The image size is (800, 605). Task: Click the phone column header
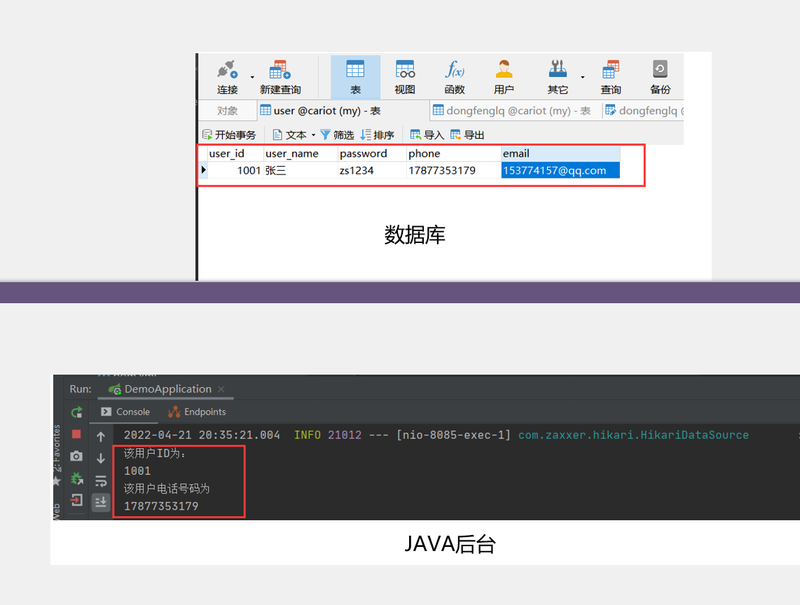click(x=454, y=154)
